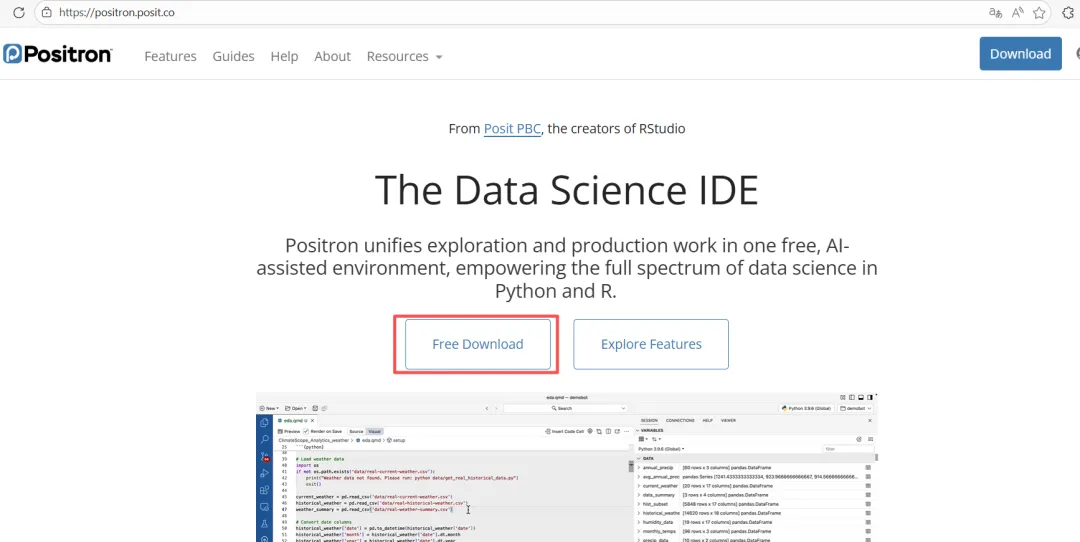Open the Positron IDE screenshot preview

tap(567, 467)
